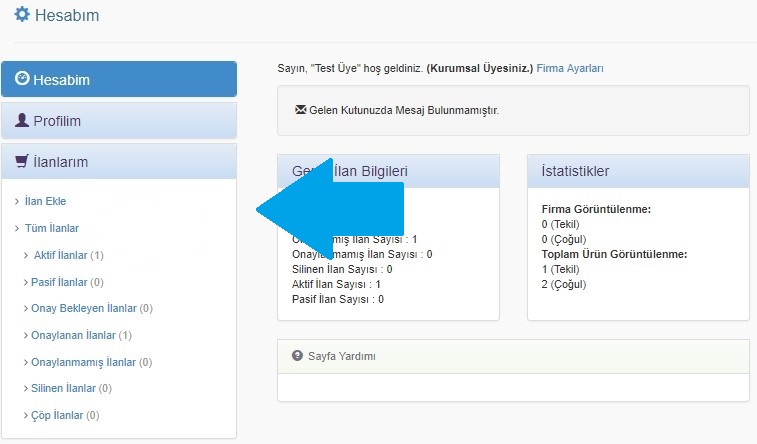Open Onay Bekleyen İlanlar
The image size is (757, 444).
(x=84, y=308)
